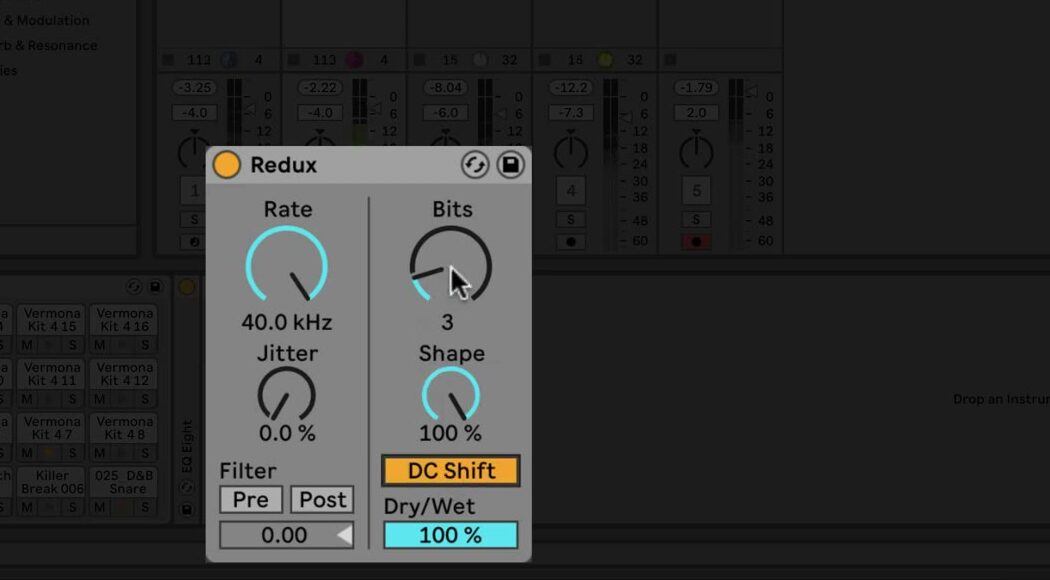Mute the Killer Break 006 pad
This screenshot has width=1050, height=580.
27,508
